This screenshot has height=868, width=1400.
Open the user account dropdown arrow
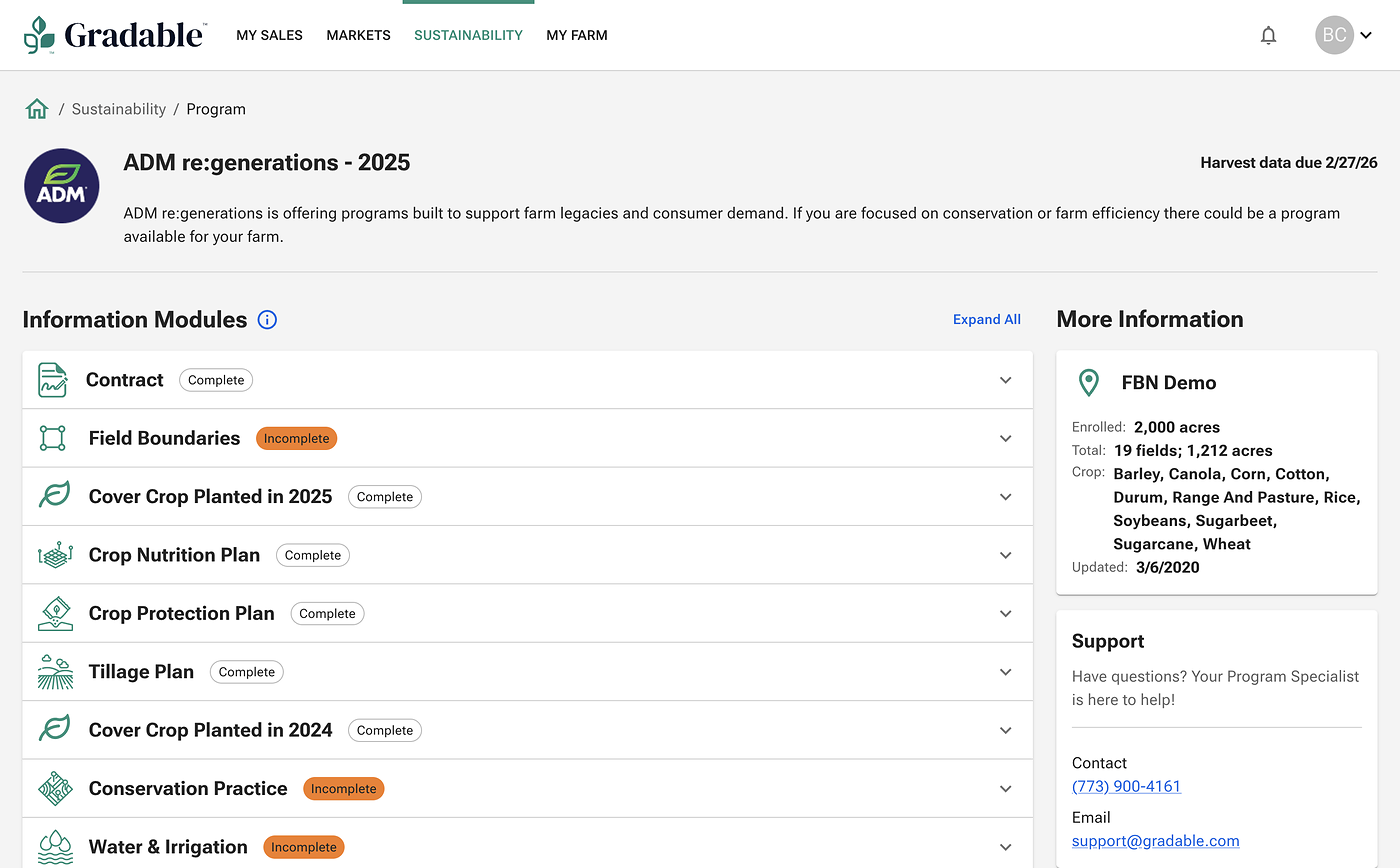point(1366,35)
